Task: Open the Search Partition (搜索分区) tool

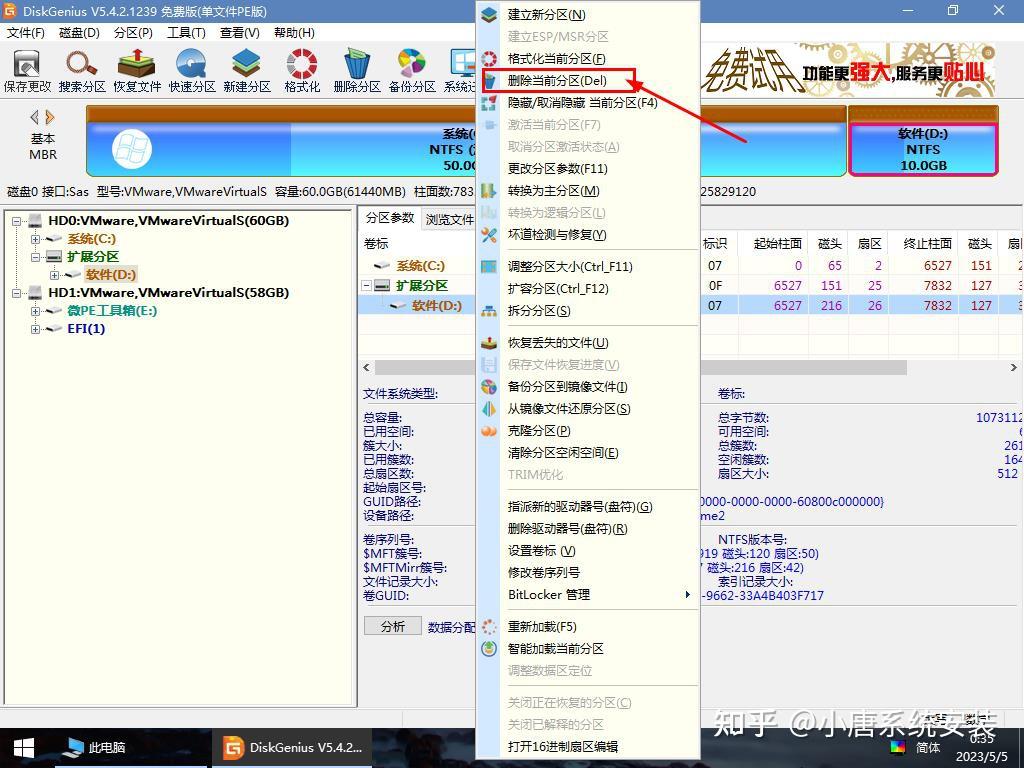Action: (82, 71)
